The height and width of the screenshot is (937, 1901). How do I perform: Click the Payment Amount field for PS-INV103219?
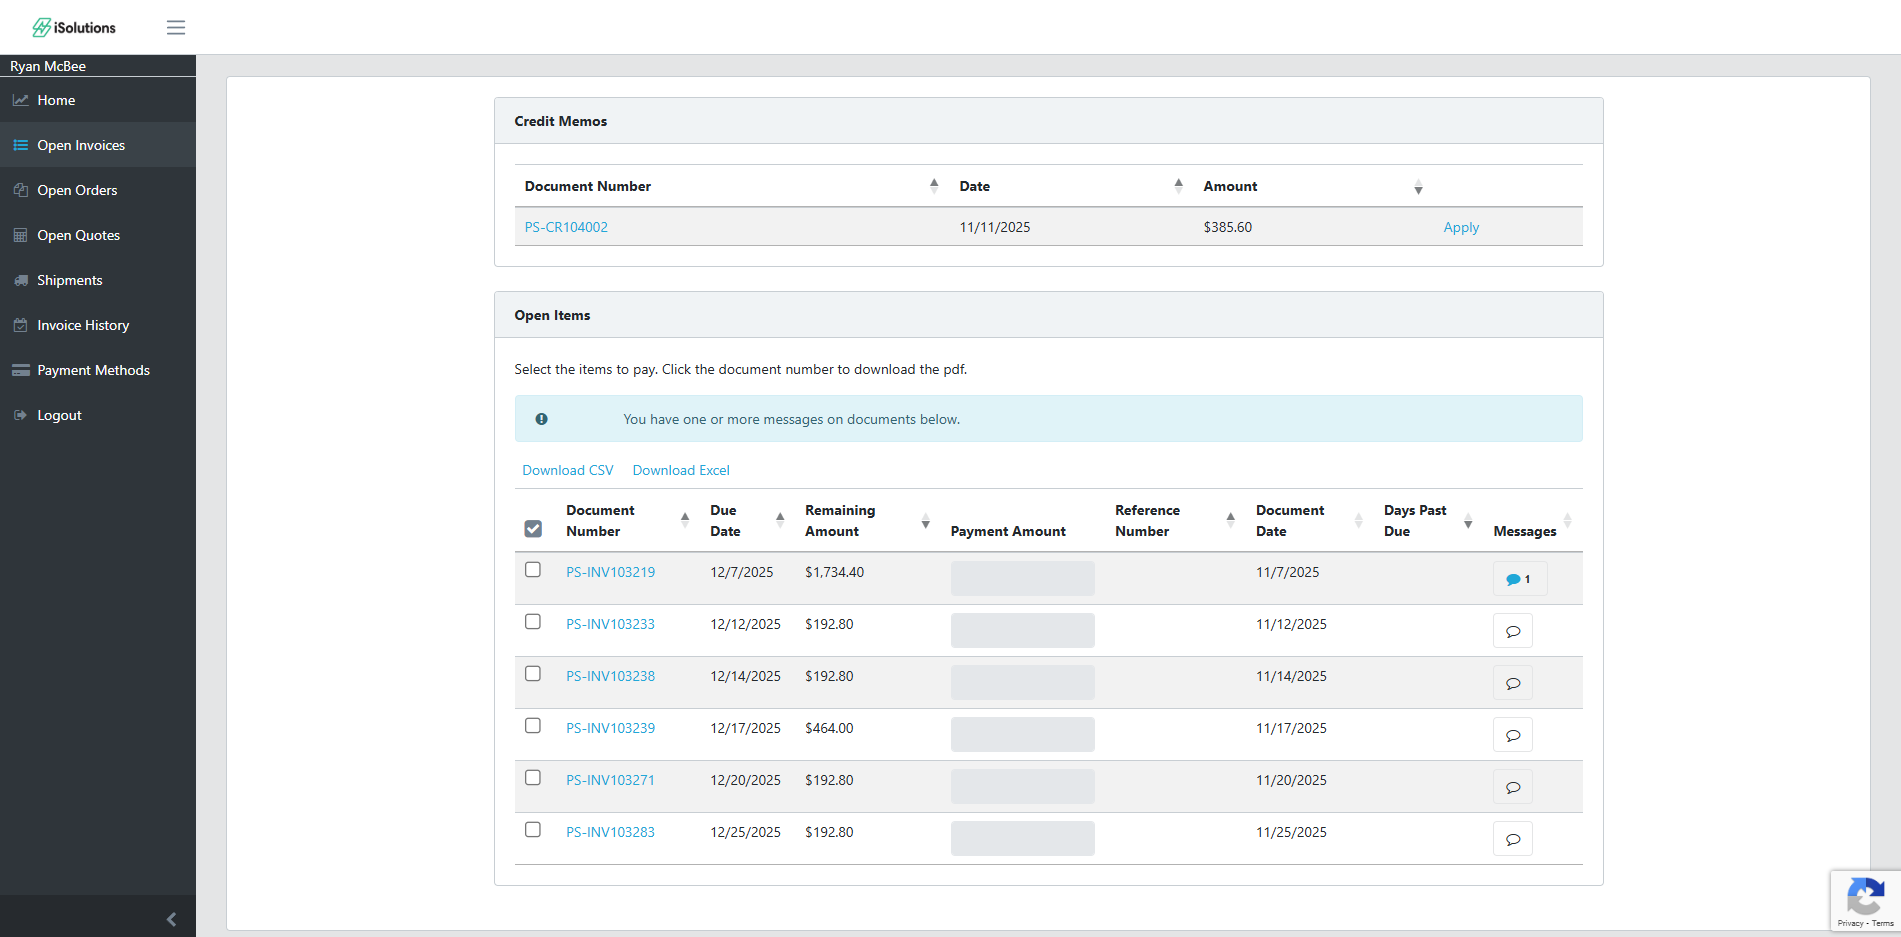point(1022,578)
